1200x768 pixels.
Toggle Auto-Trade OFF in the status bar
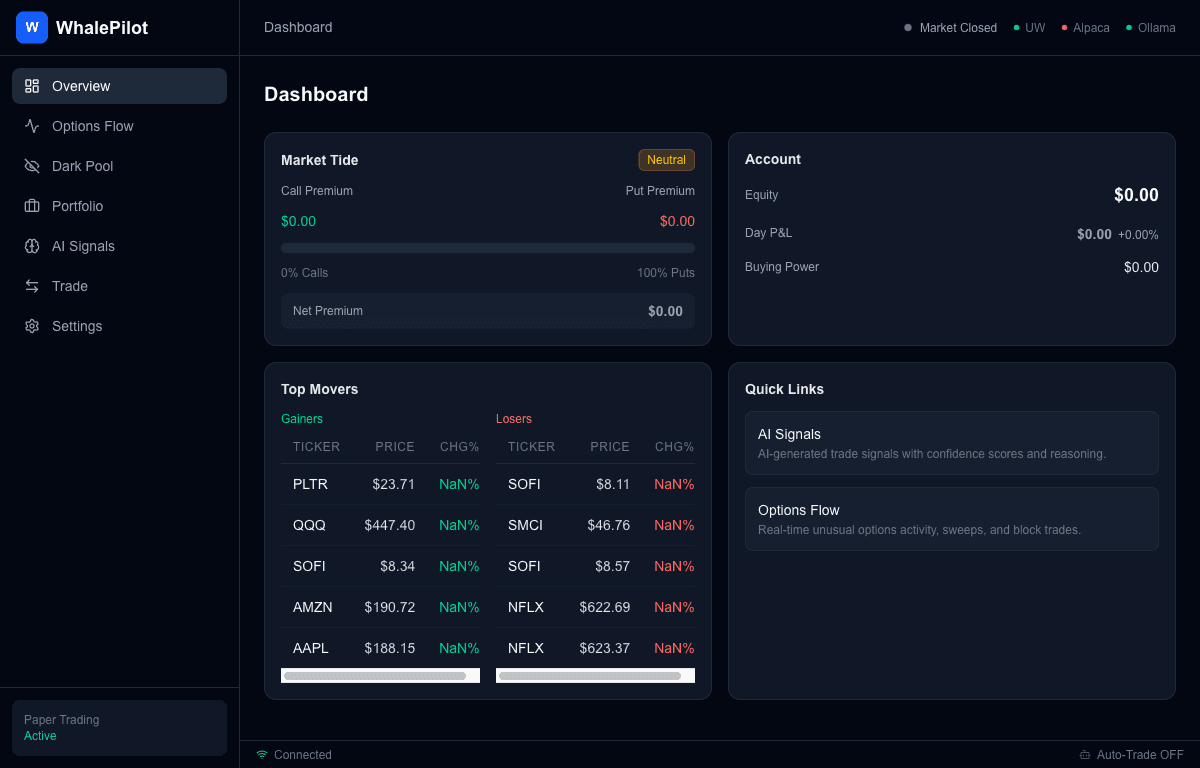click(1131, 755)
